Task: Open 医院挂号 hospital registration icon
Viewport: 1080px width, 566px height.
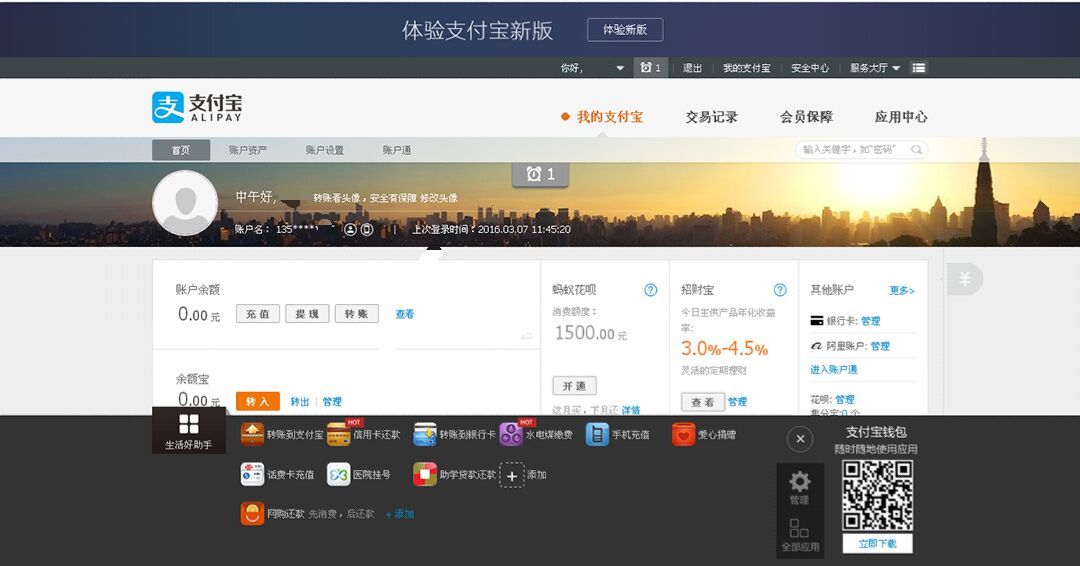Action: [x=338, y=474]
